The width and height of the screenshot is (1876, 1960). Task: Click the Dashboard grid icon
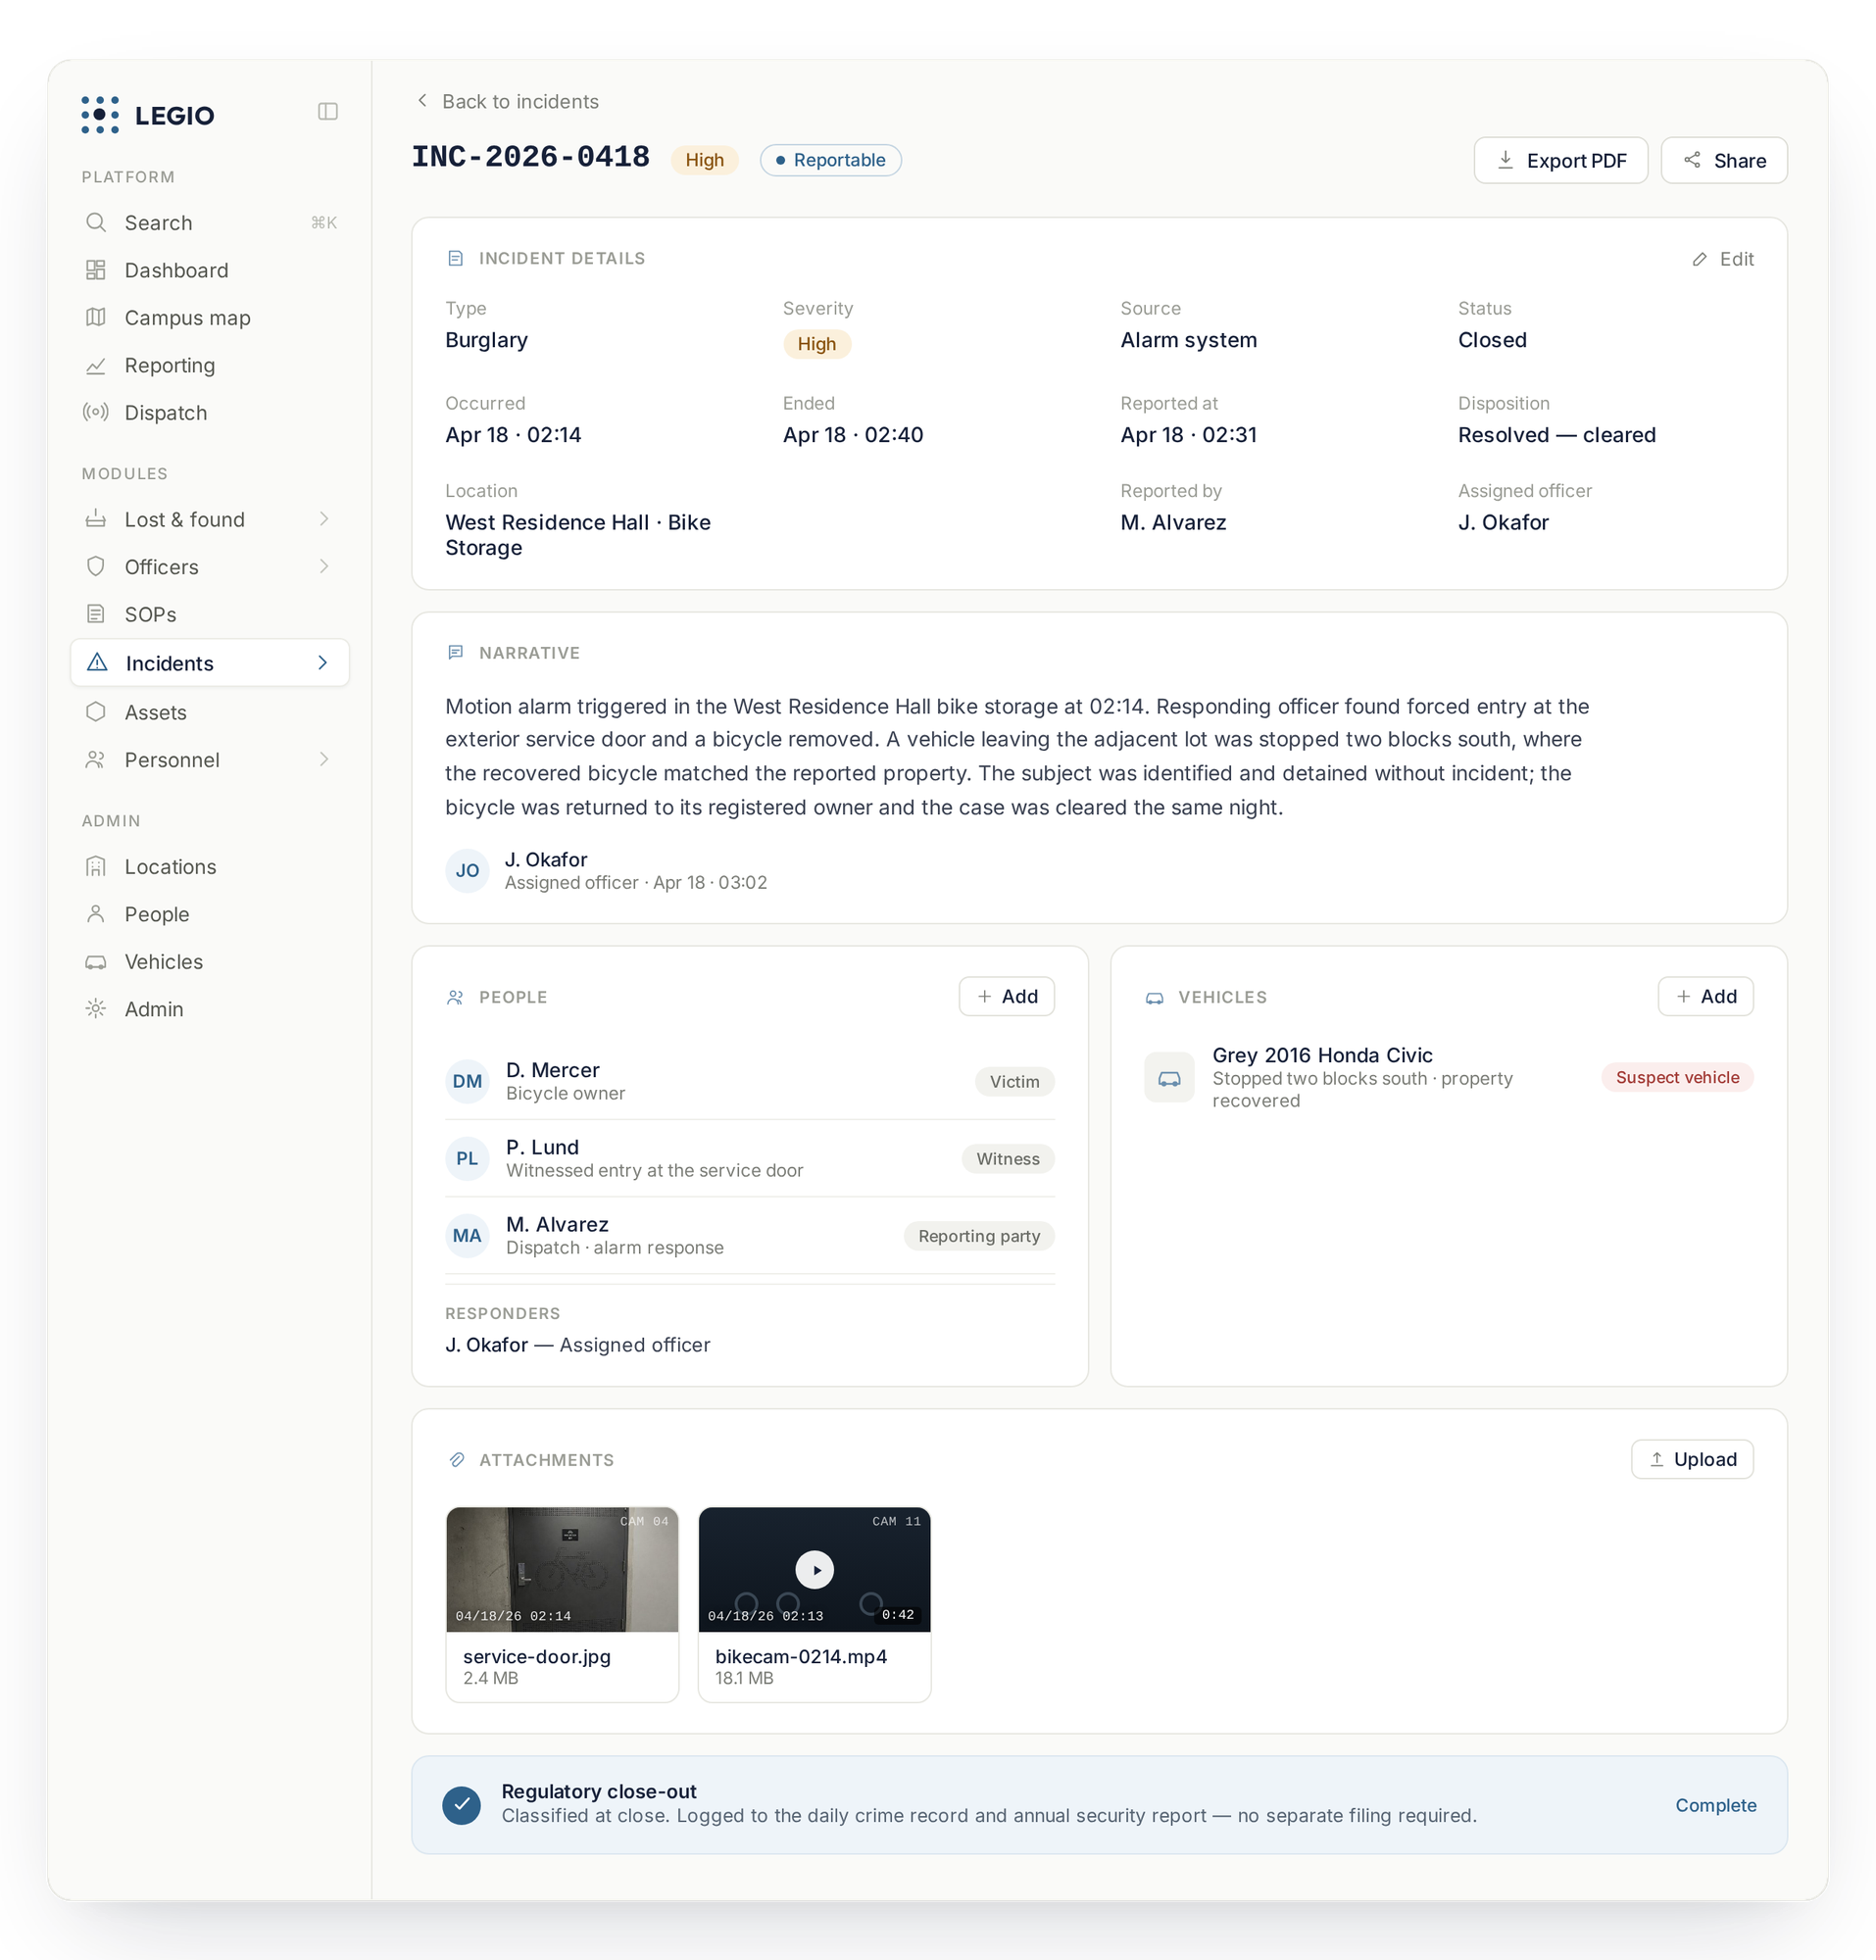coord(96,270)
